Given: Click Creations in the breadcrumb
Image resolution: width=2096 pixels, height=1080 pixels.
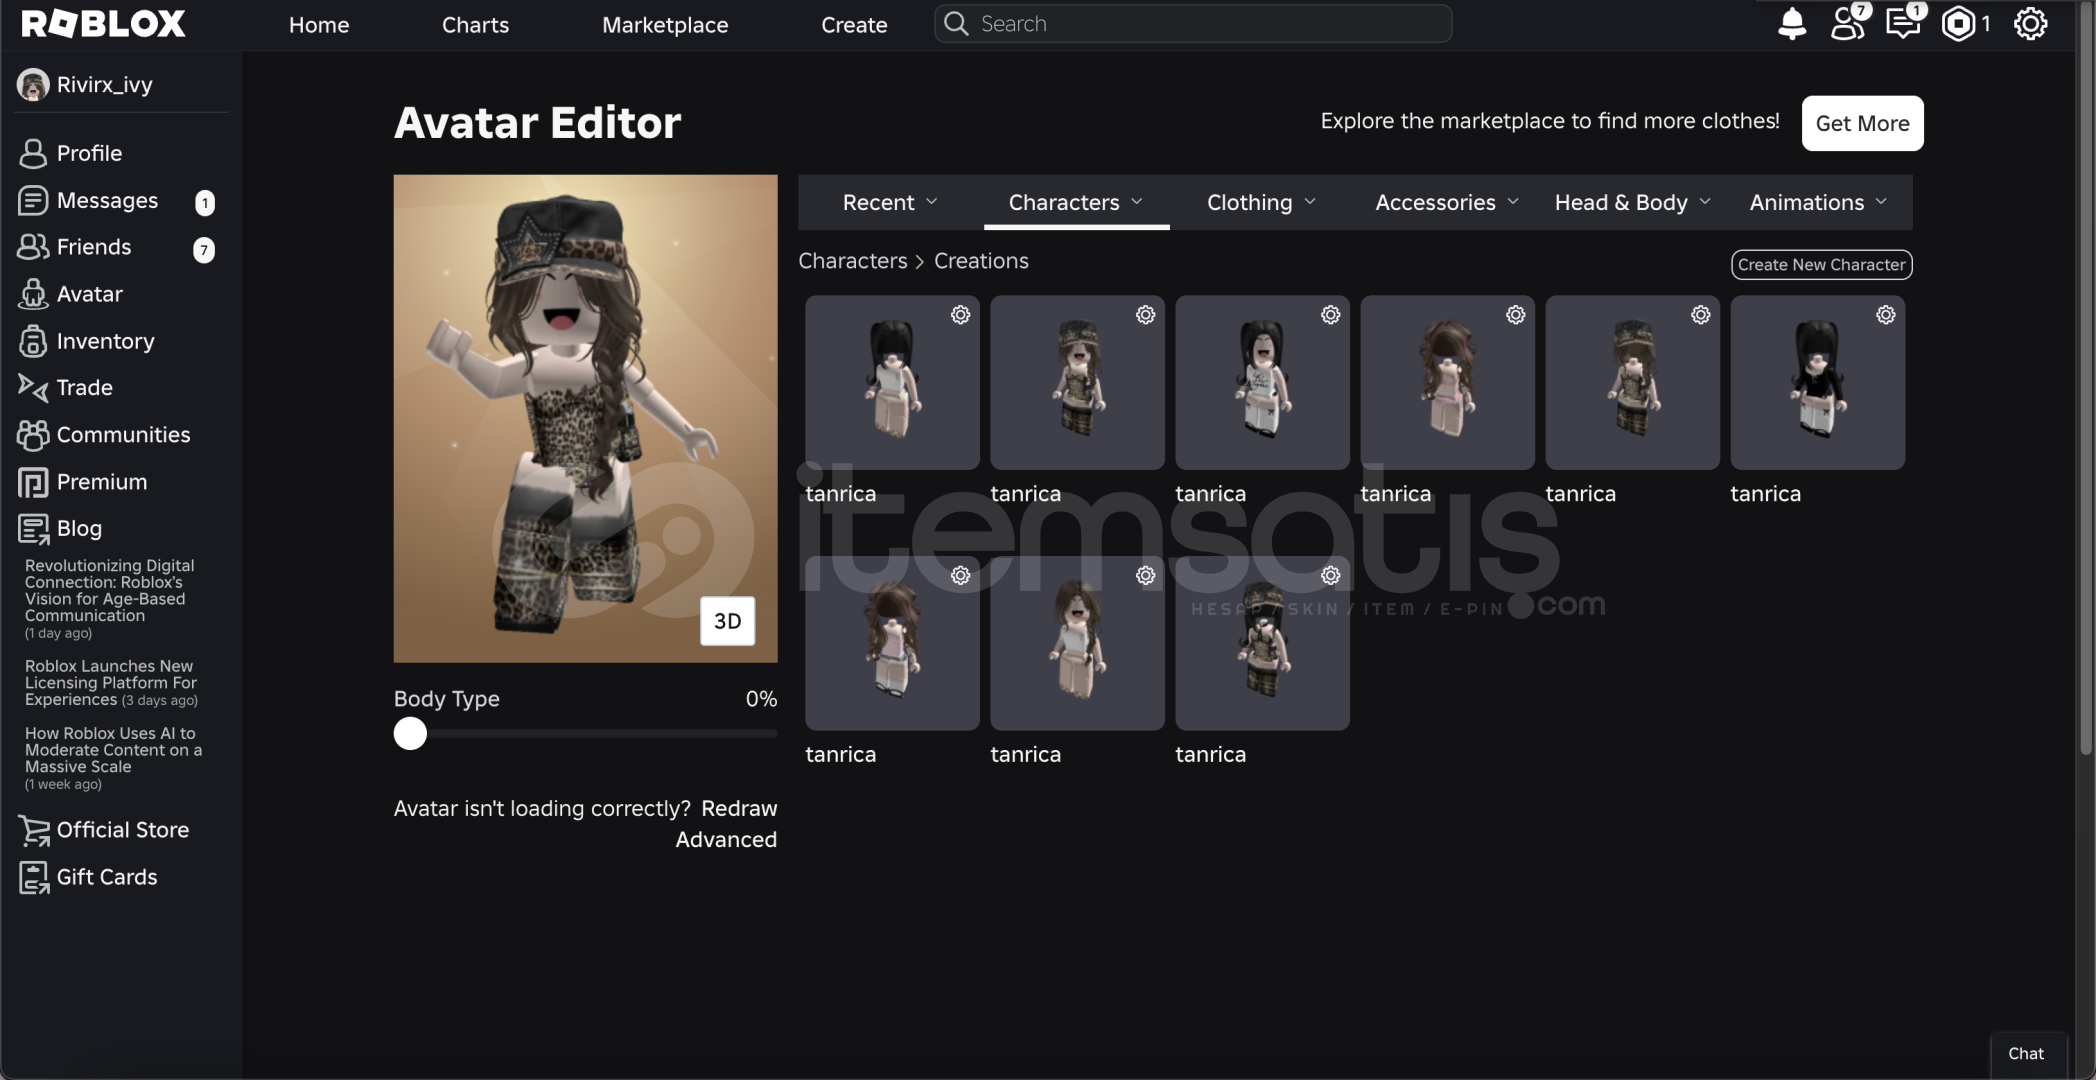Looking at the screenshot, I should click(x=981, y=261).
